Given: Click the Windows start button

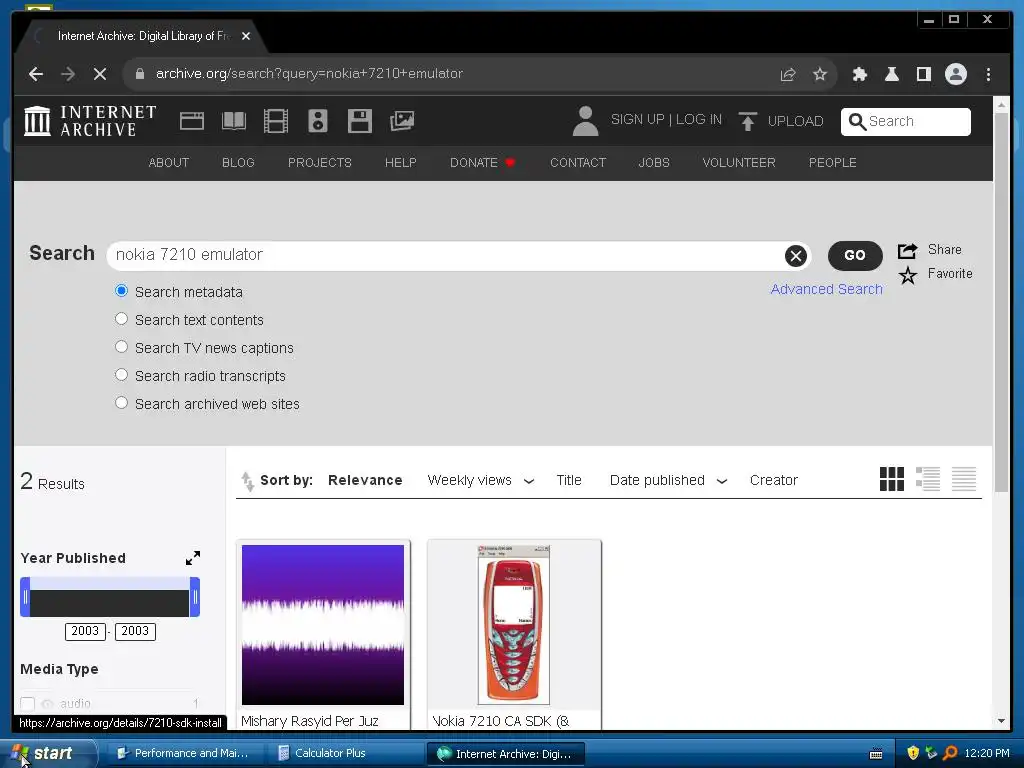Looking at the screenshot, I should tap(48, 754).
